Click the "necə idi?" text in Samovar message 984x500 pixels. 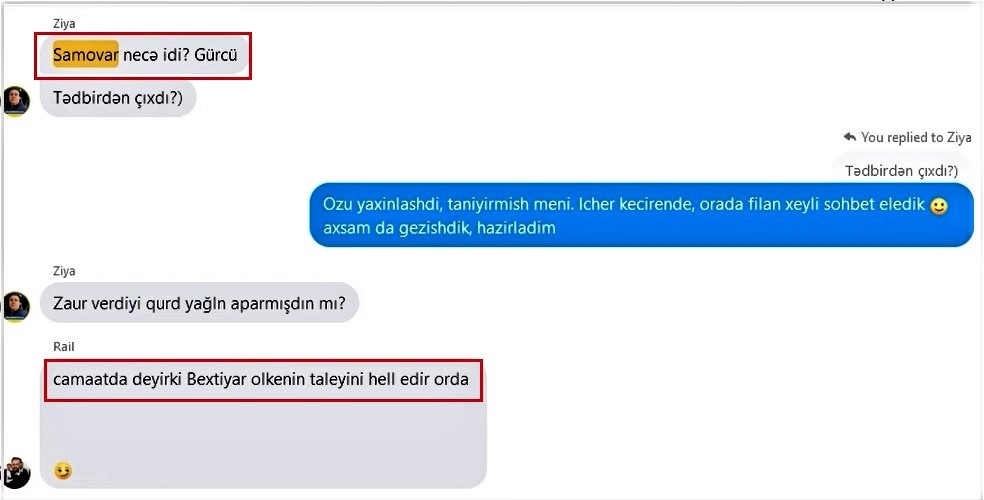pos(156,55)
